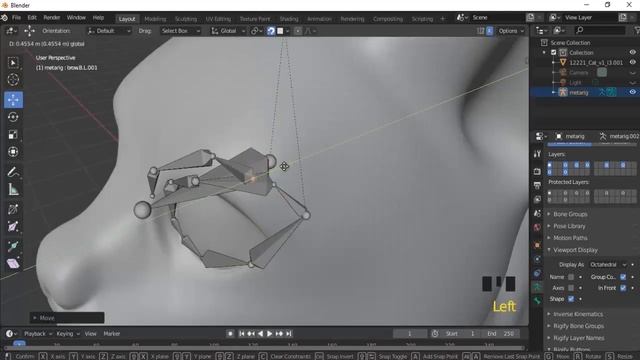The height and width of the screenshot is (360, 640).
Task: Open the Window menu
Action: (x=76, y=18)
